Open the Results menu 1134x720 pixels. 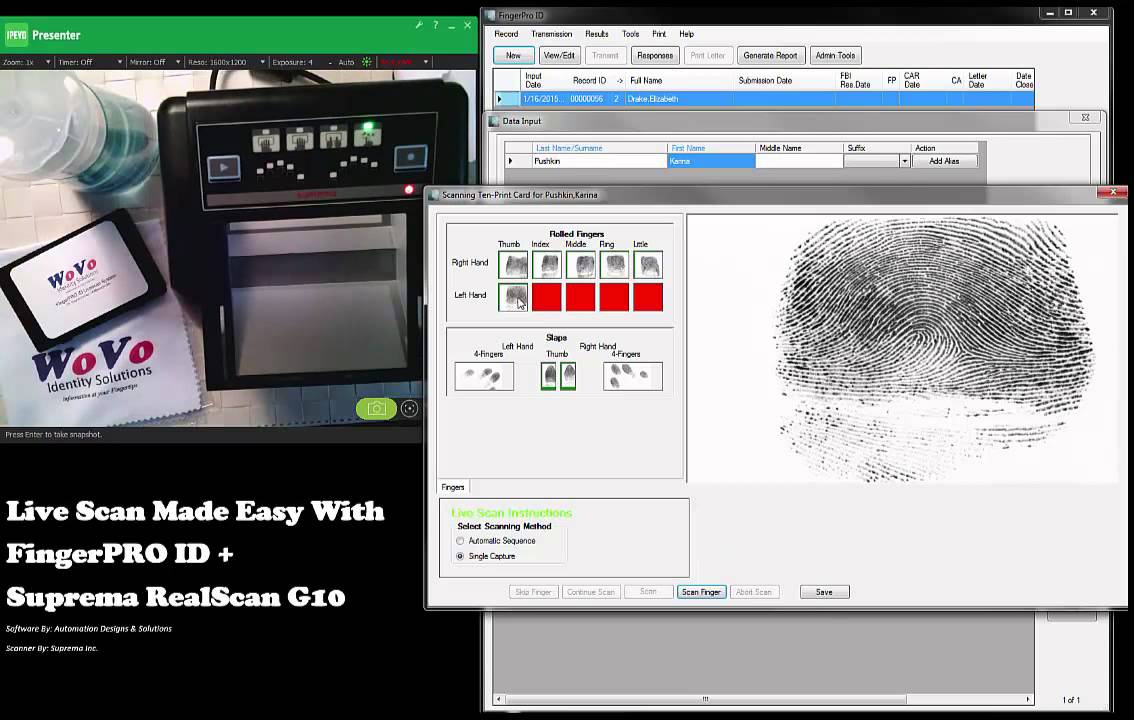pyautogui.click(x=597, y=34)
